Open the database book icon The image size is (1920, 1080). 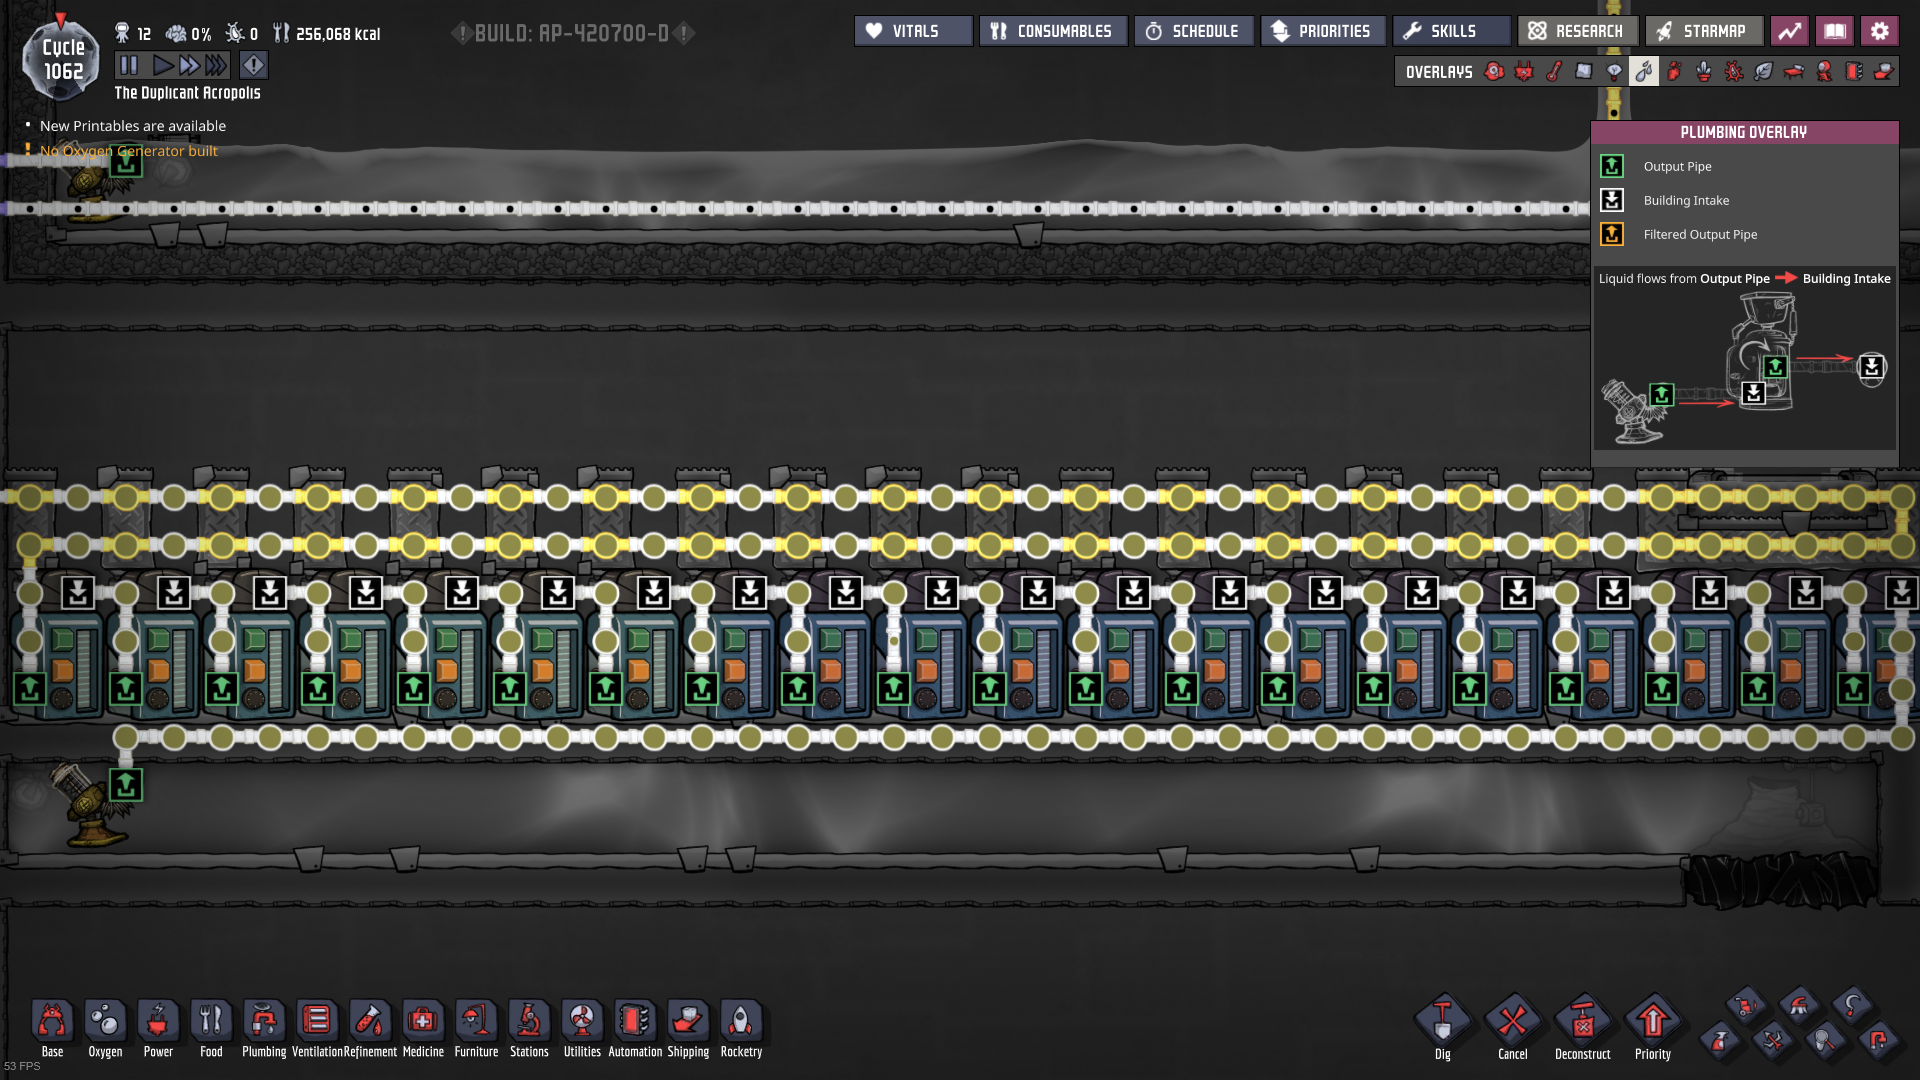point(1834,31)
